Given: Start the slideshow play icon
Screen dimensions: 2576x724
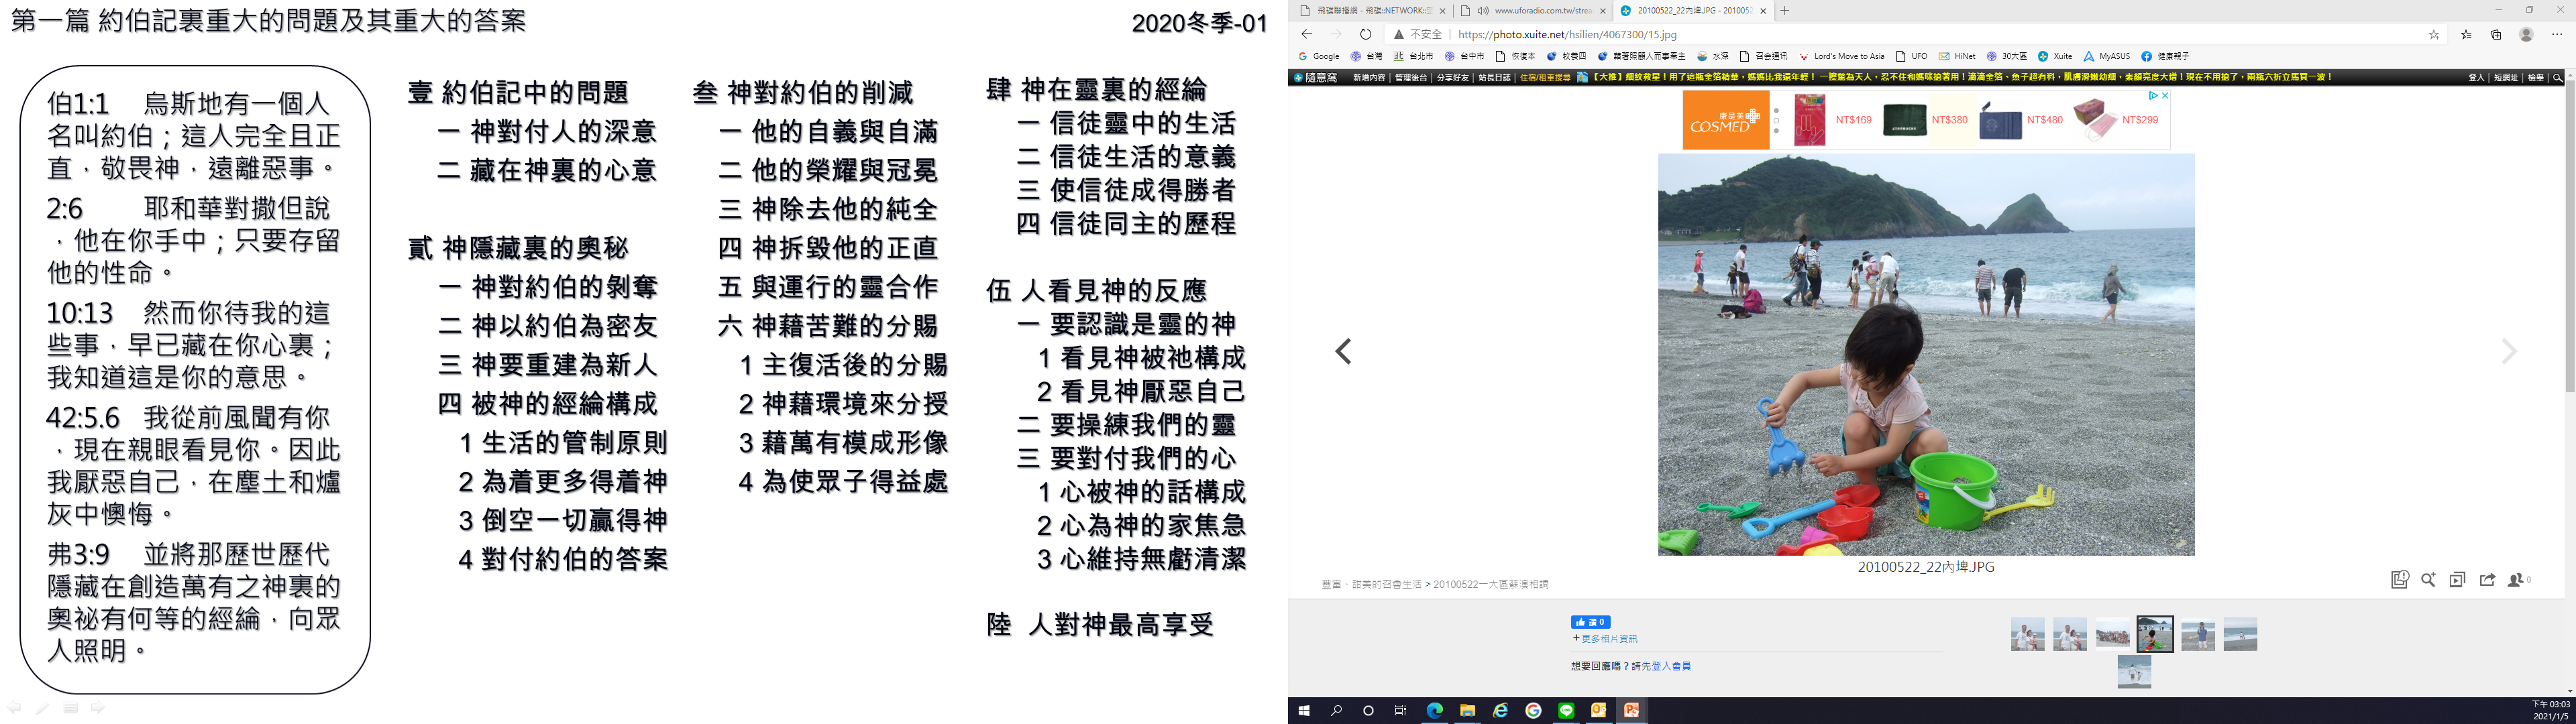Looking at the screenshot, I should click(2457, 580).
